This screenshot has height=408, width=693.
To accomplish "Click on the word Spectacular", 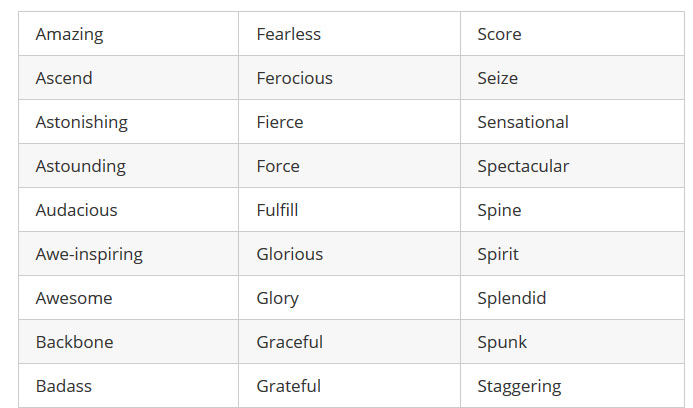I will click(x=522, y=166).
